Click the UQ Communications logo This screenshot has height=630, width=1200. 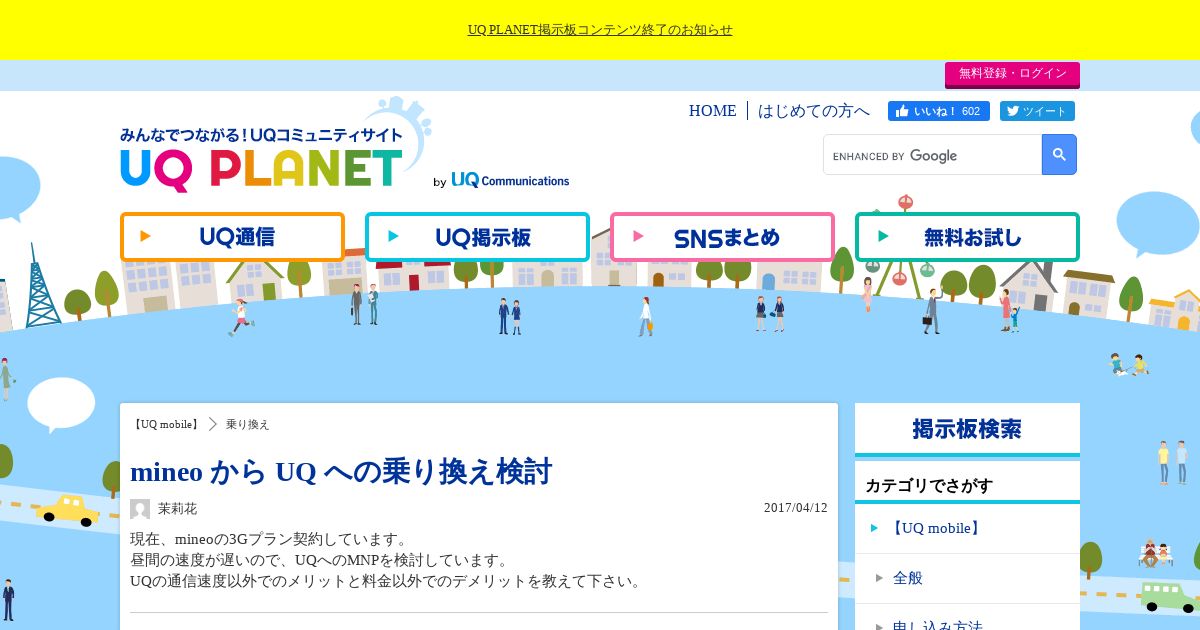click(510, 180)
